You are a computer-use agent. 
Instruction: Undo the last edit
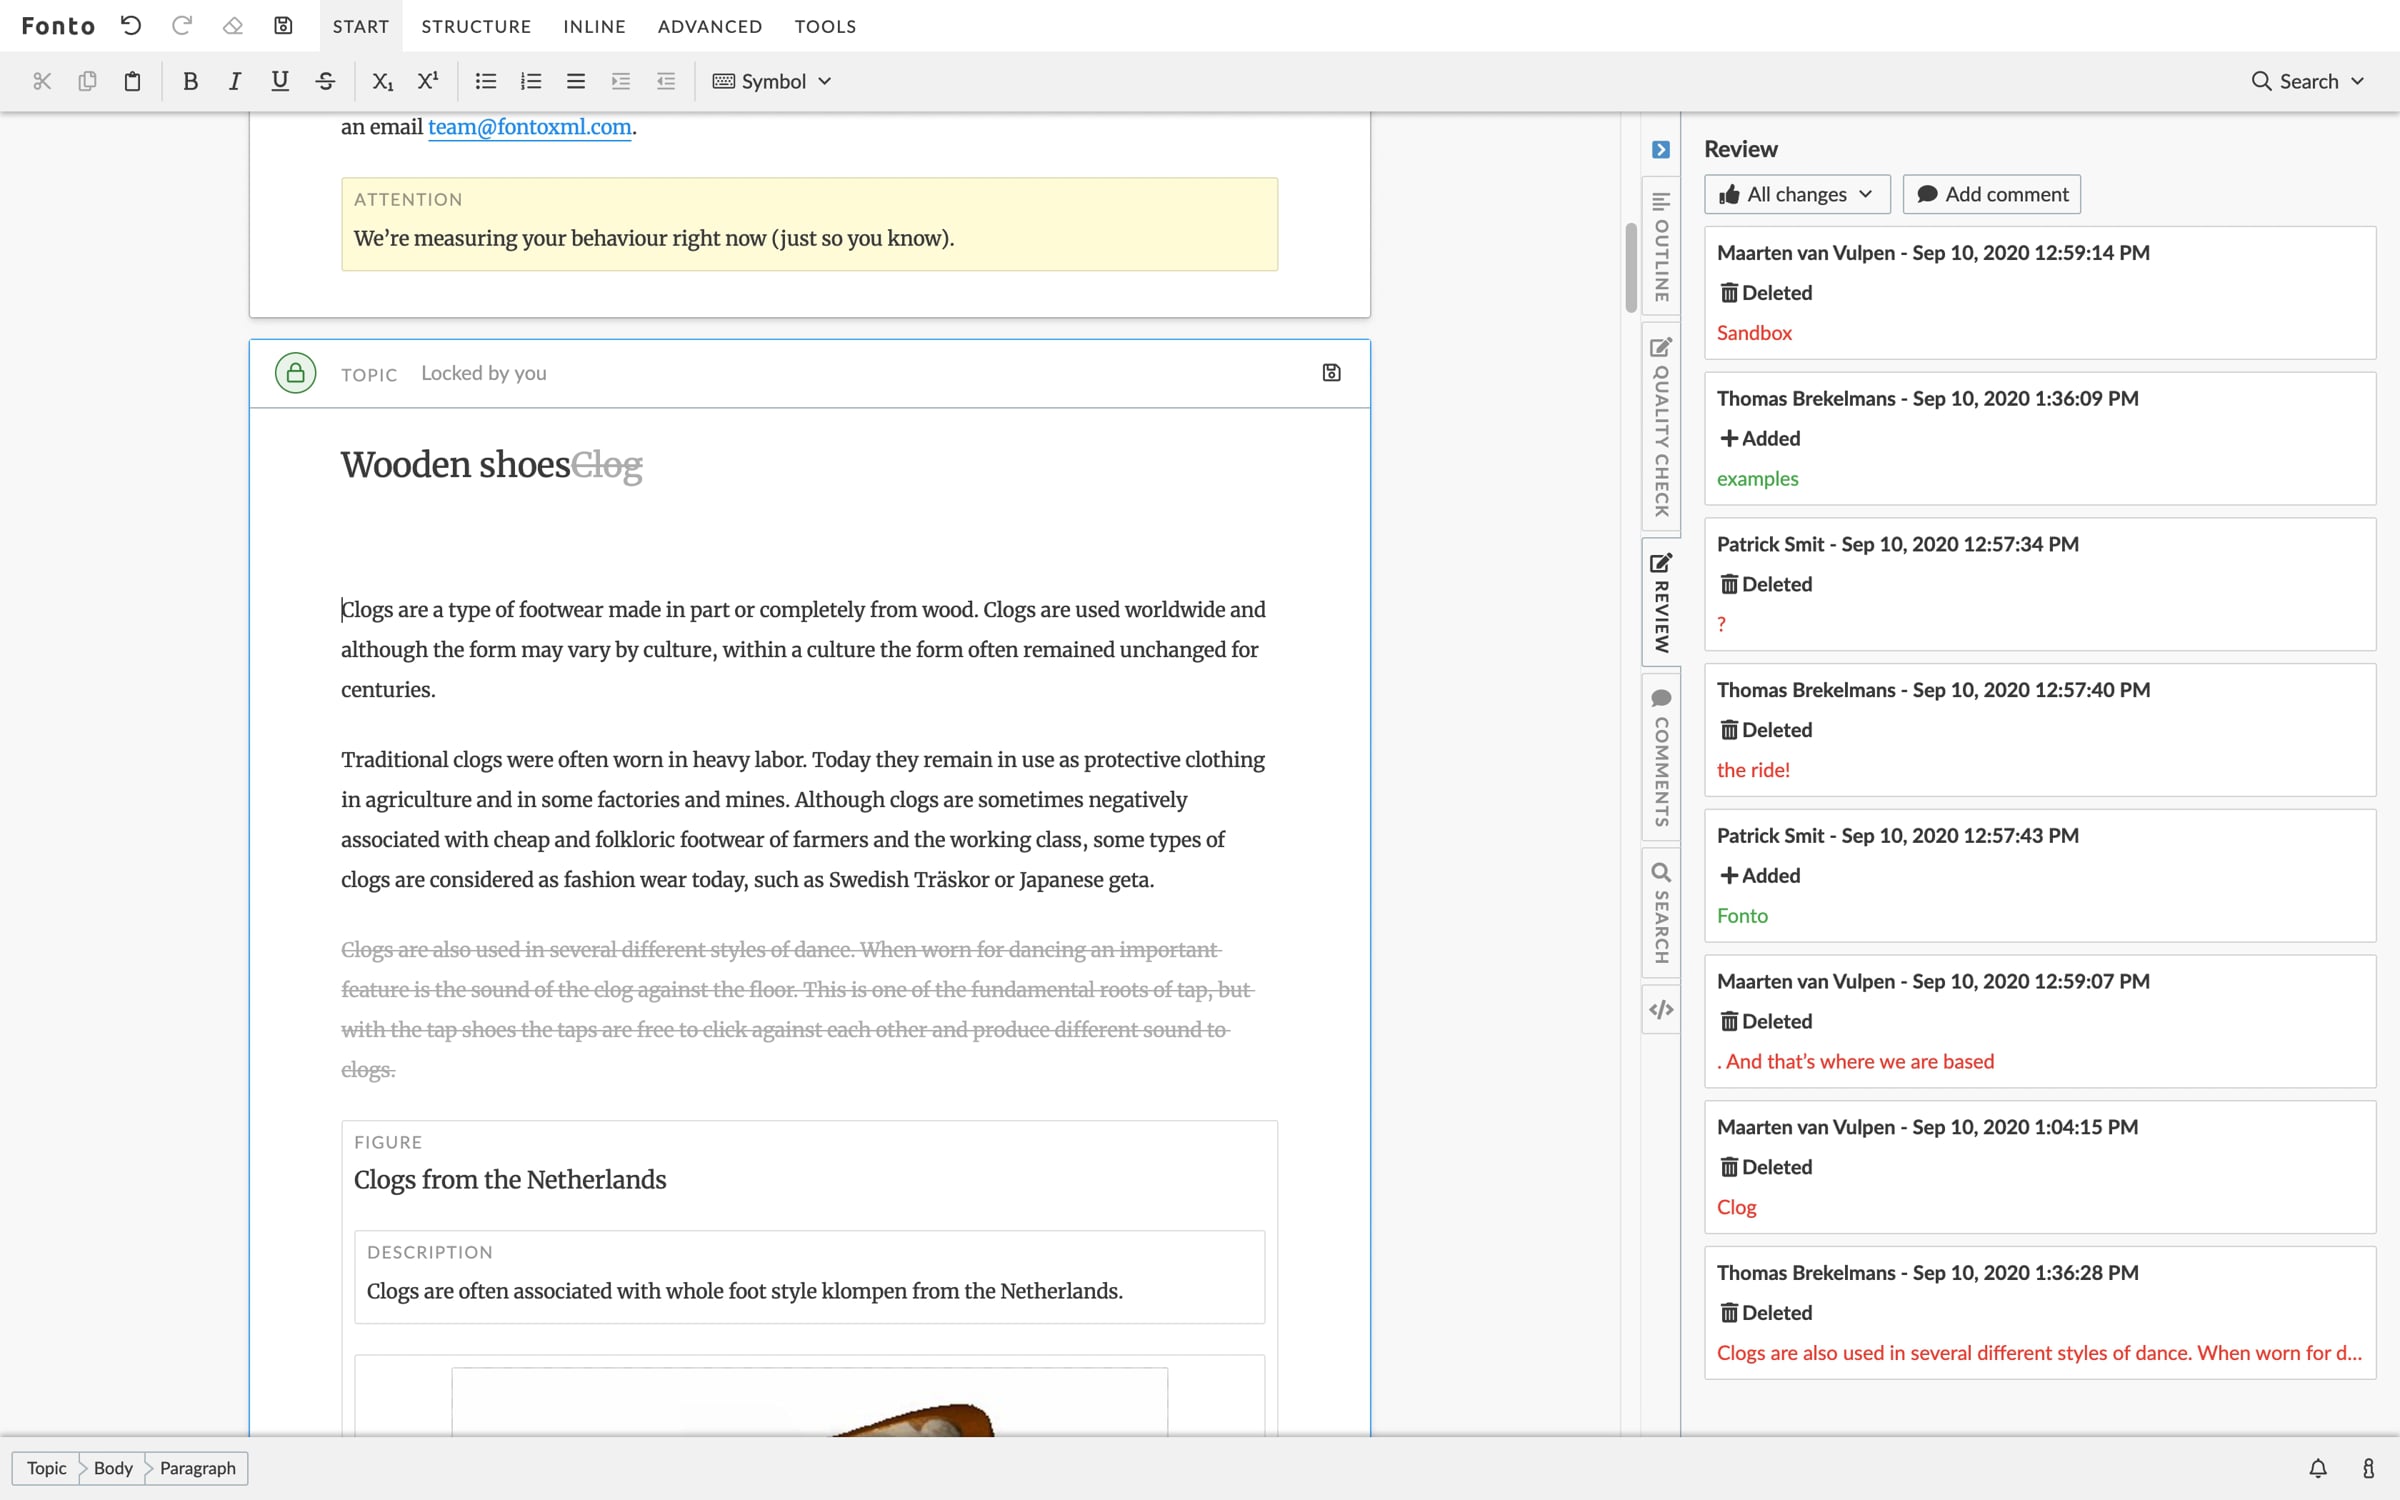131,26
